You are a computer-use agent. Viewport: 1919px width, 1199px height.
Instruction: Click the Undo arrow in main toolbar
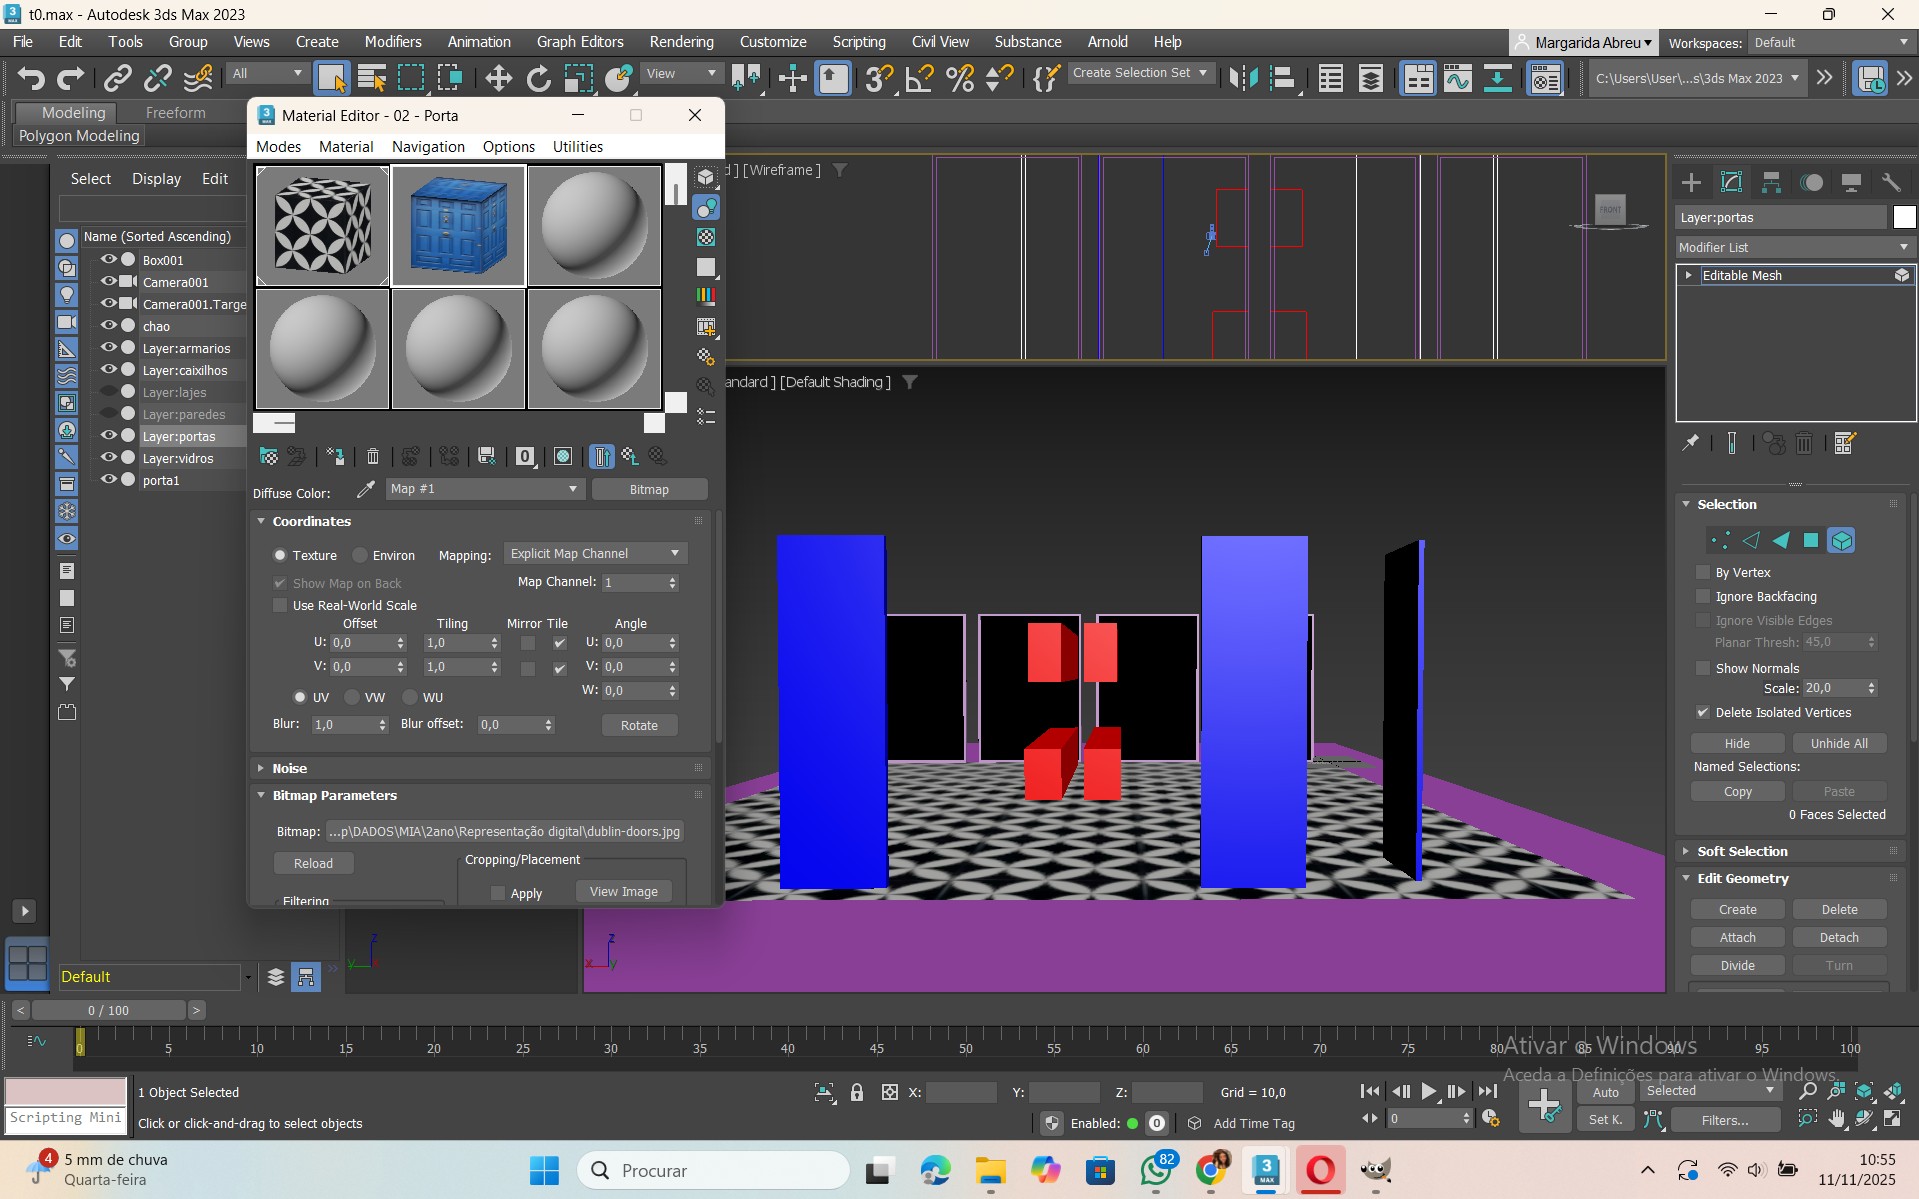pos(31,78)
